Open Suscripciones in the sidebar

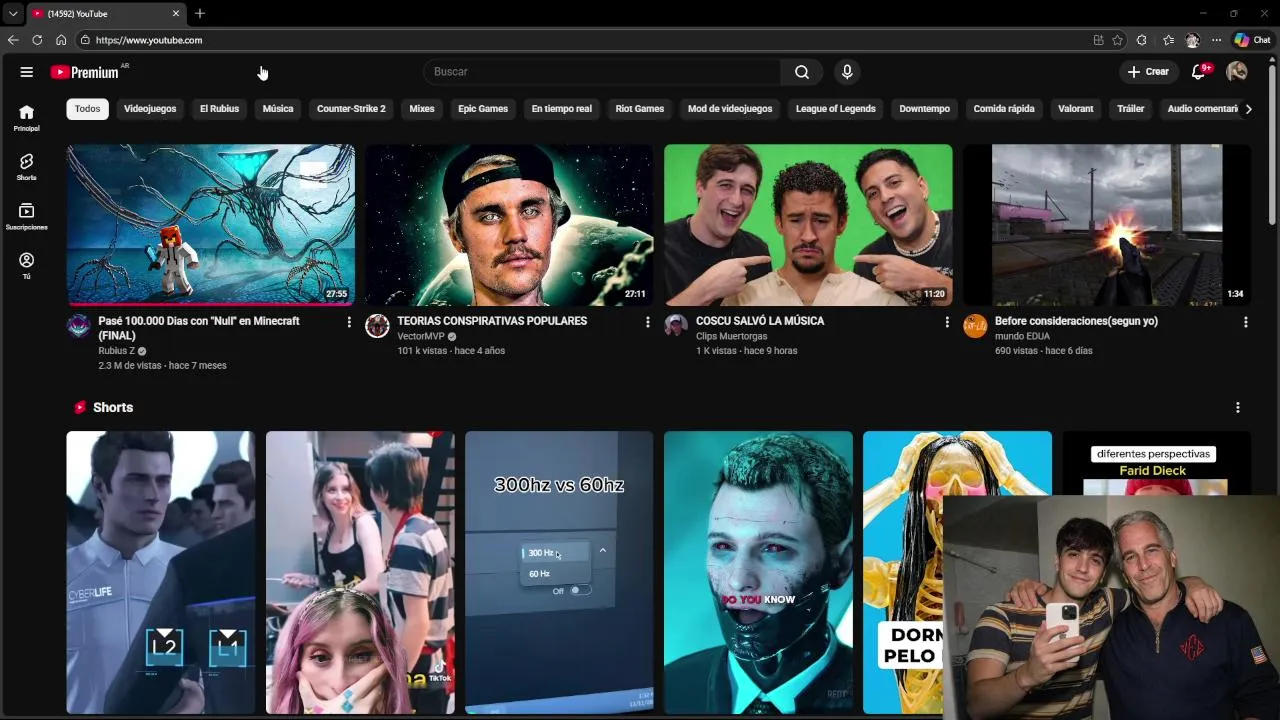click(x=27, y=216)
